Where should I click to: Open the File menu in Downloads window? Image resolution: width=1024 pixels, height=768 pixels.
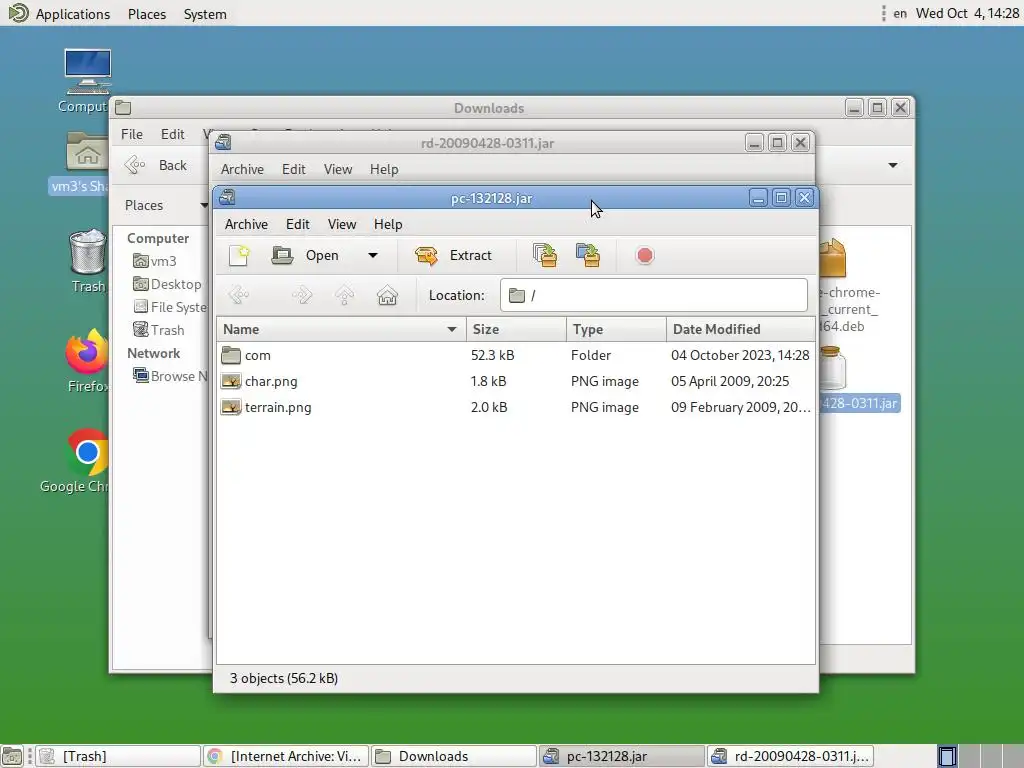tap(131, 134)
